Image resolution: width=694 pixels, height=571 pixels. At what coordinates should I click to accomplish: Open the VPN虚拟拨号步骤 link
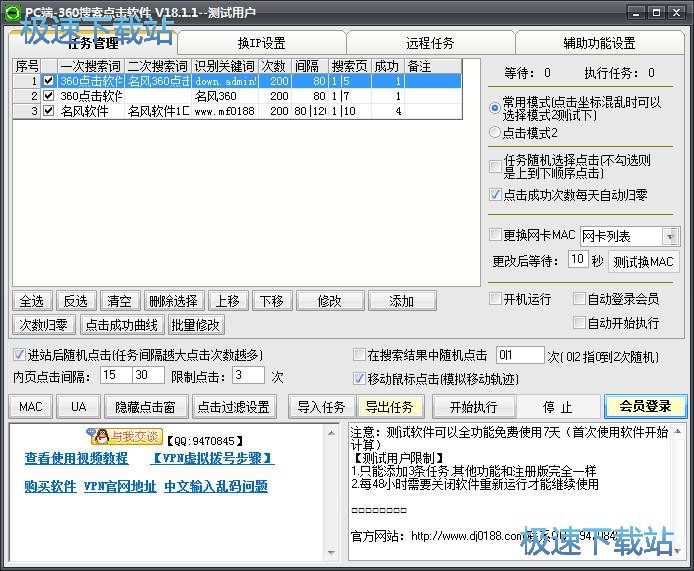click(x=212, y=458)
